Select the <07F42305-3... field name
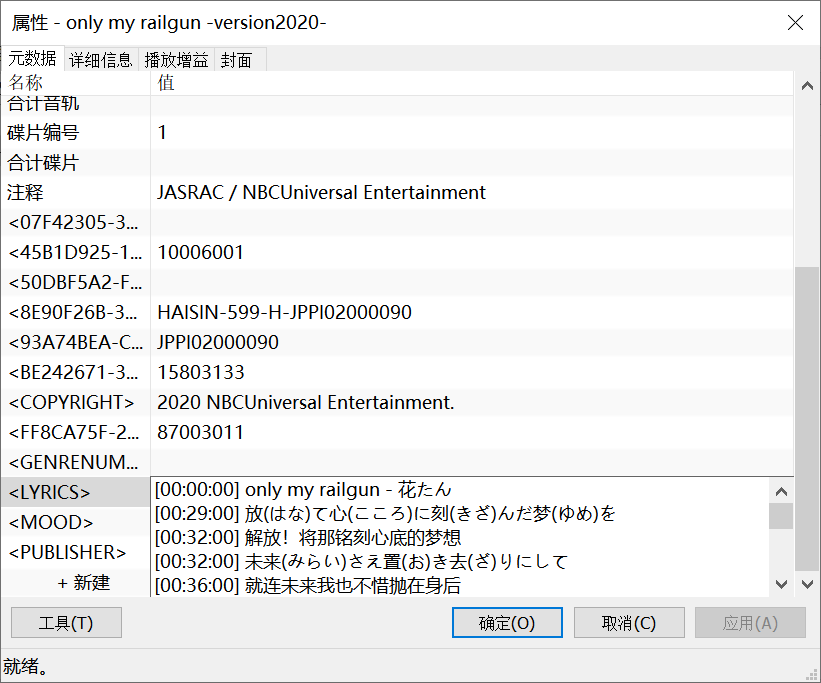Screen dimensions: 821x683 [x=73, y=223]
